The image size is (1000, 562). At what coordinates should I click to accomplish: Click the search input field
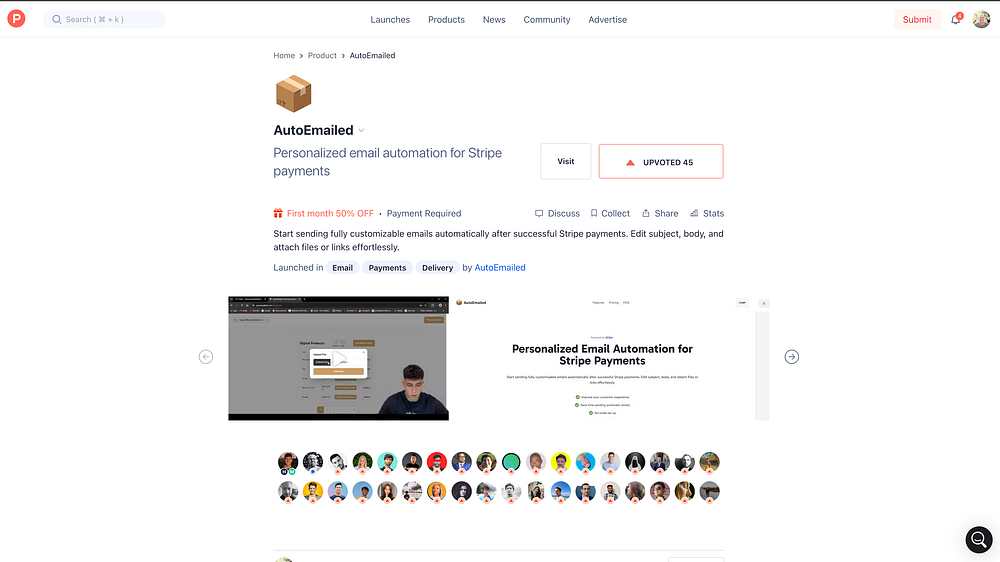point(104,19)
